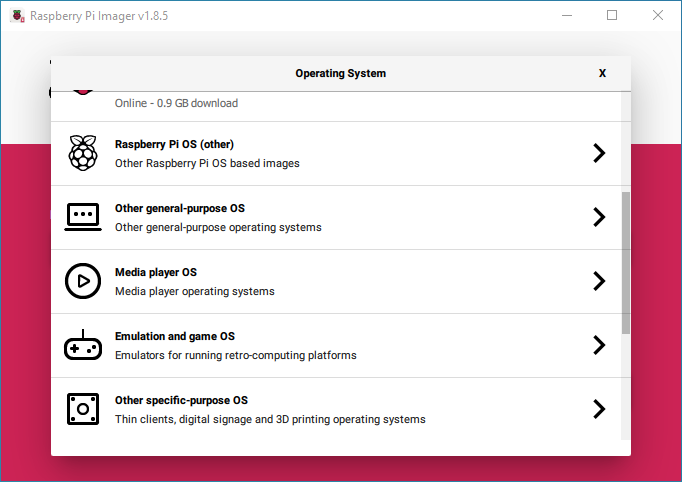Click the laptop icon for general-purpose OS
Image resolution: width=682 pixels, height=482 pixels.
click(83, 217)
